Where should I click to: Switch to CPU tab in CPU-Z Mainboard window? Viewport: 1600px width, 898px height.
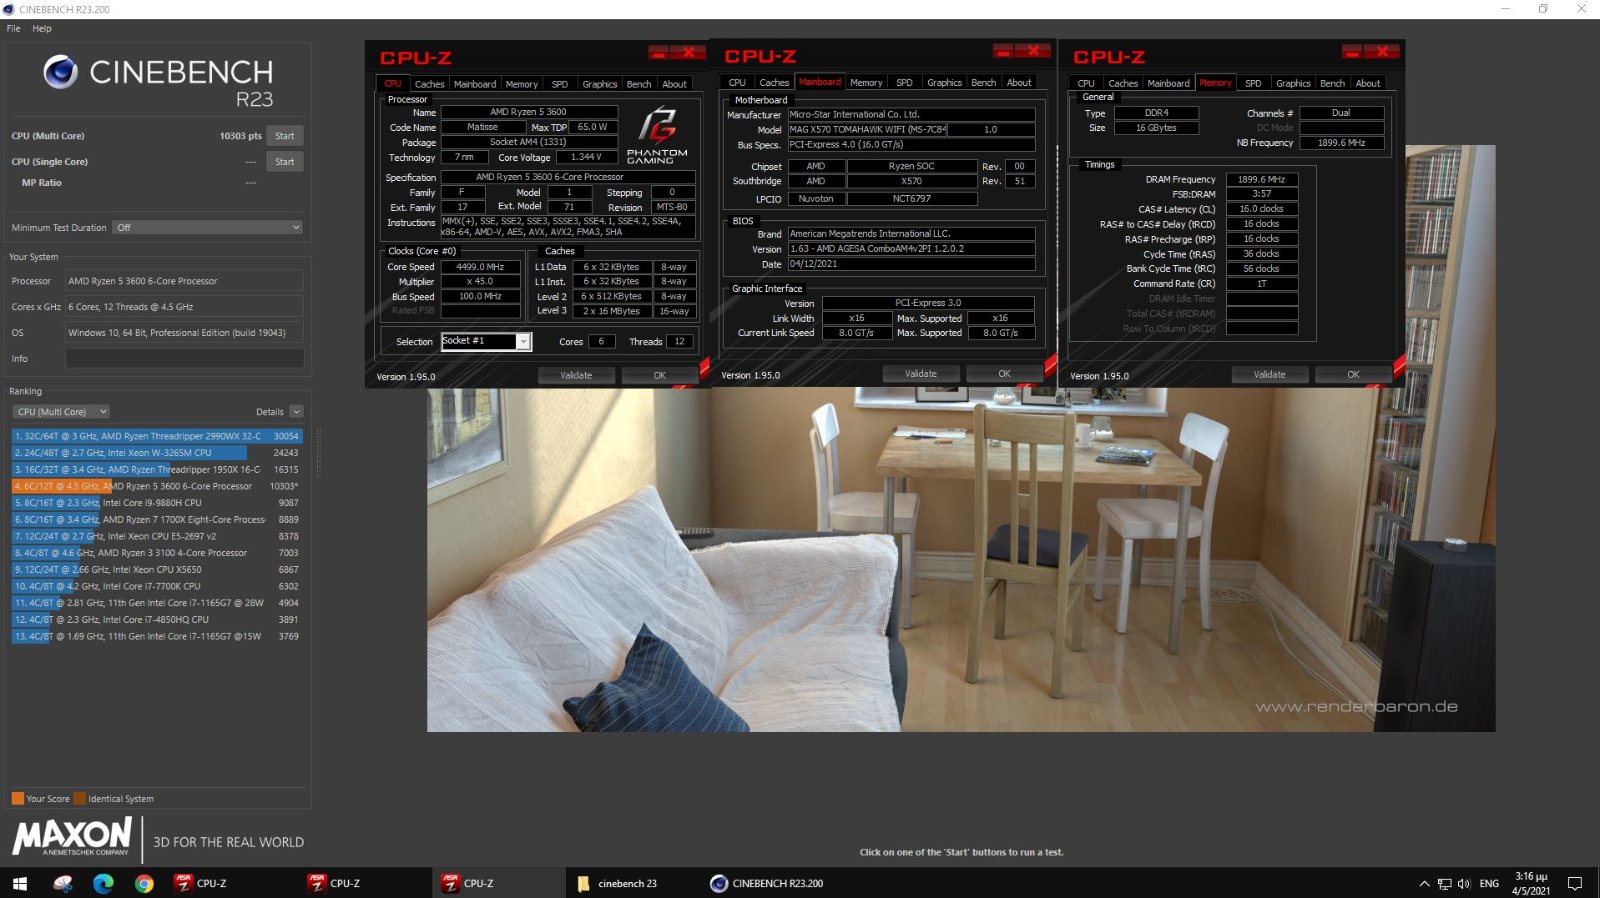coord(737,83)
